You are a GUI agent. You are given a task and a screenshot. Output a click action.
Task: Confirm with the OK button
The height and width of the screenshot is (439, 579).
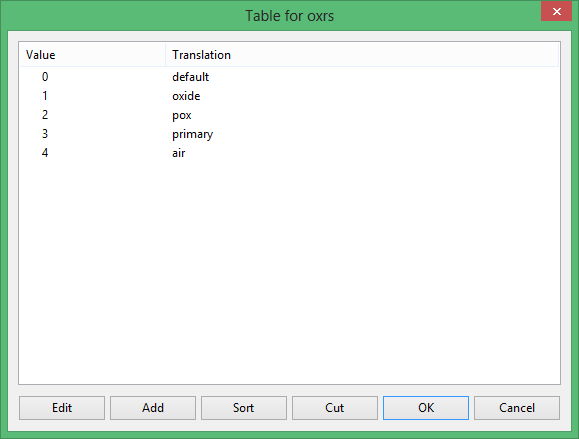pyautogui.click(x=426, y=408)
